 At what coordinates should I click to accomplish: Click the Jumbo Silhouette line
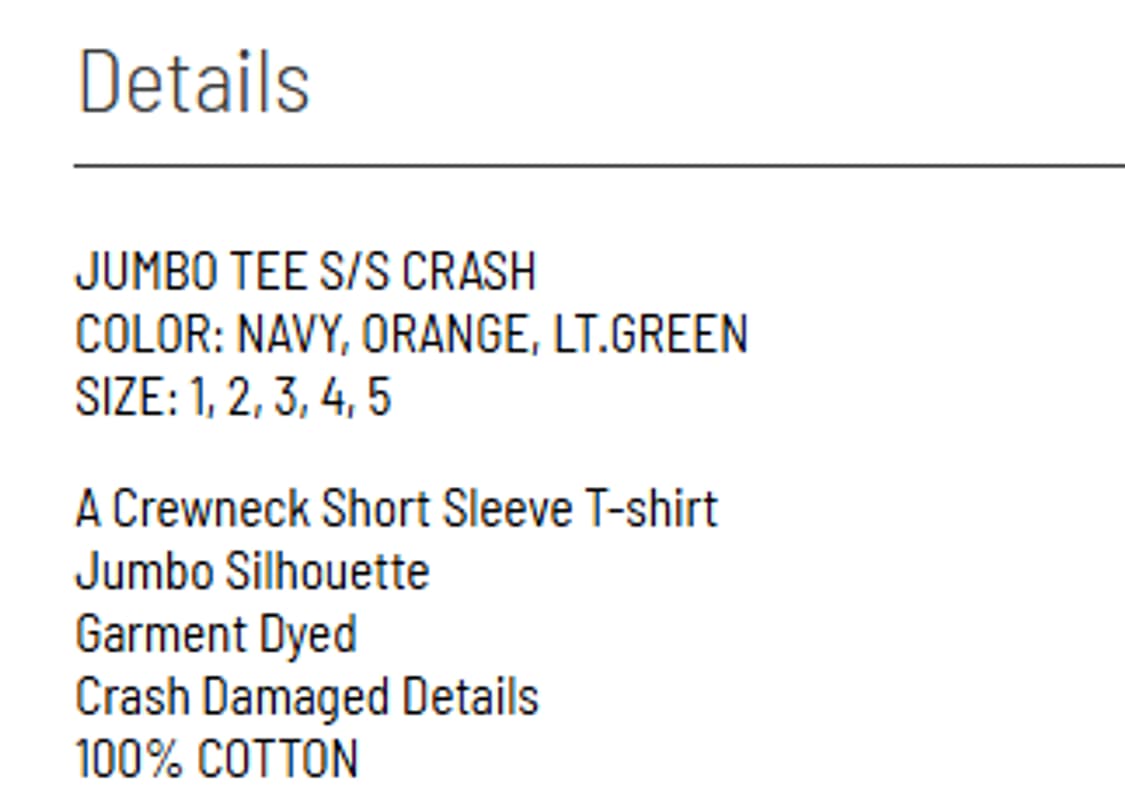[252, 572]
